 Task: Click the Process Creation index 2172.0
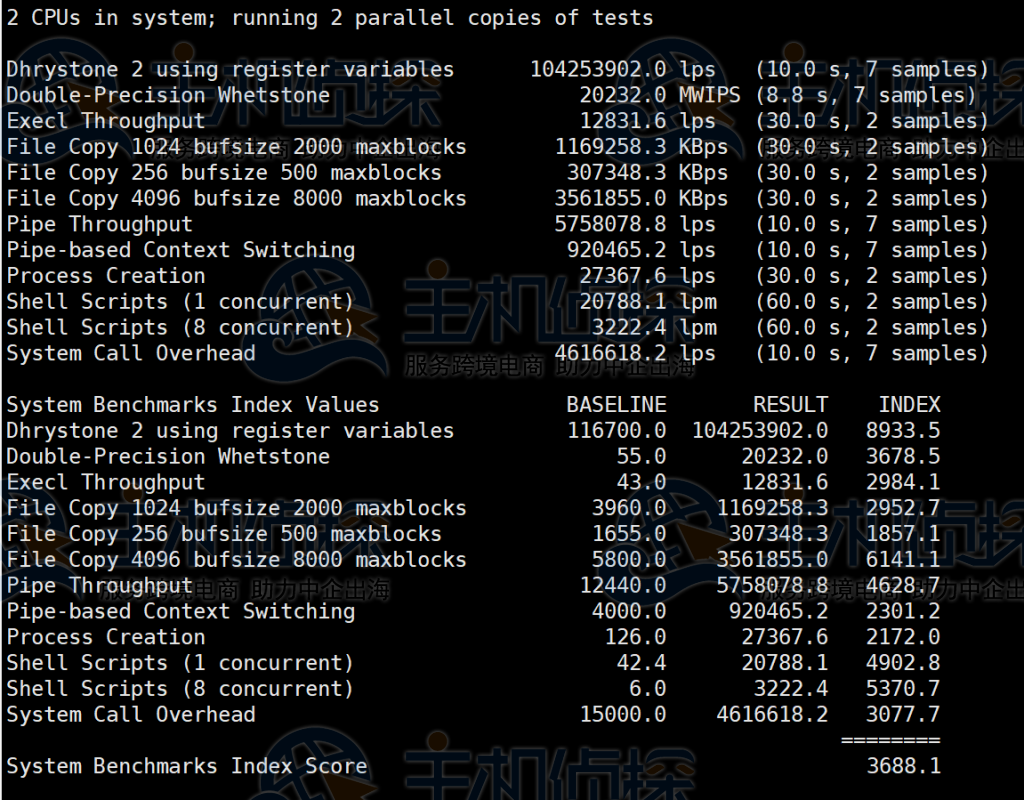coord(903,638)
